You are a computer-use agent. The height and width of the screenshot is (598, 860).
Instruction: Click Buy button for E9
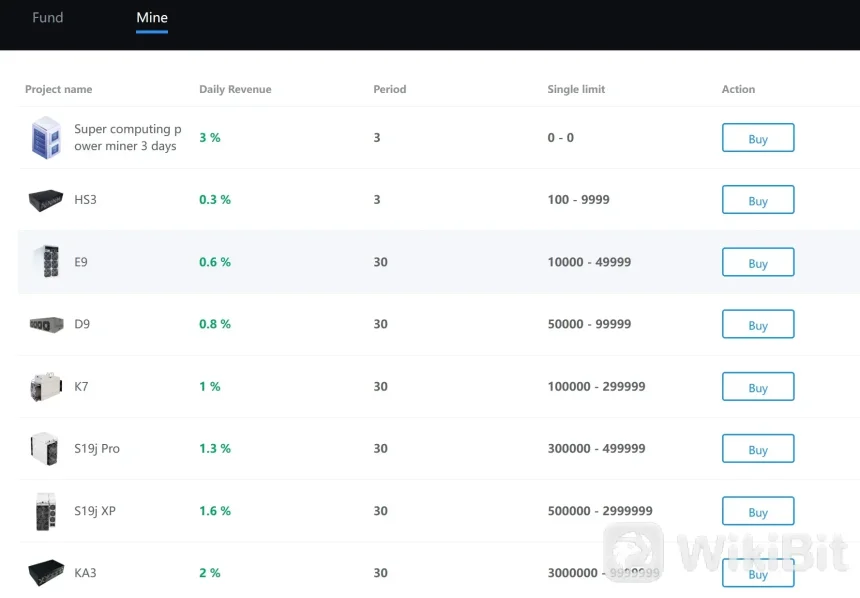click(x=758, y=263)
